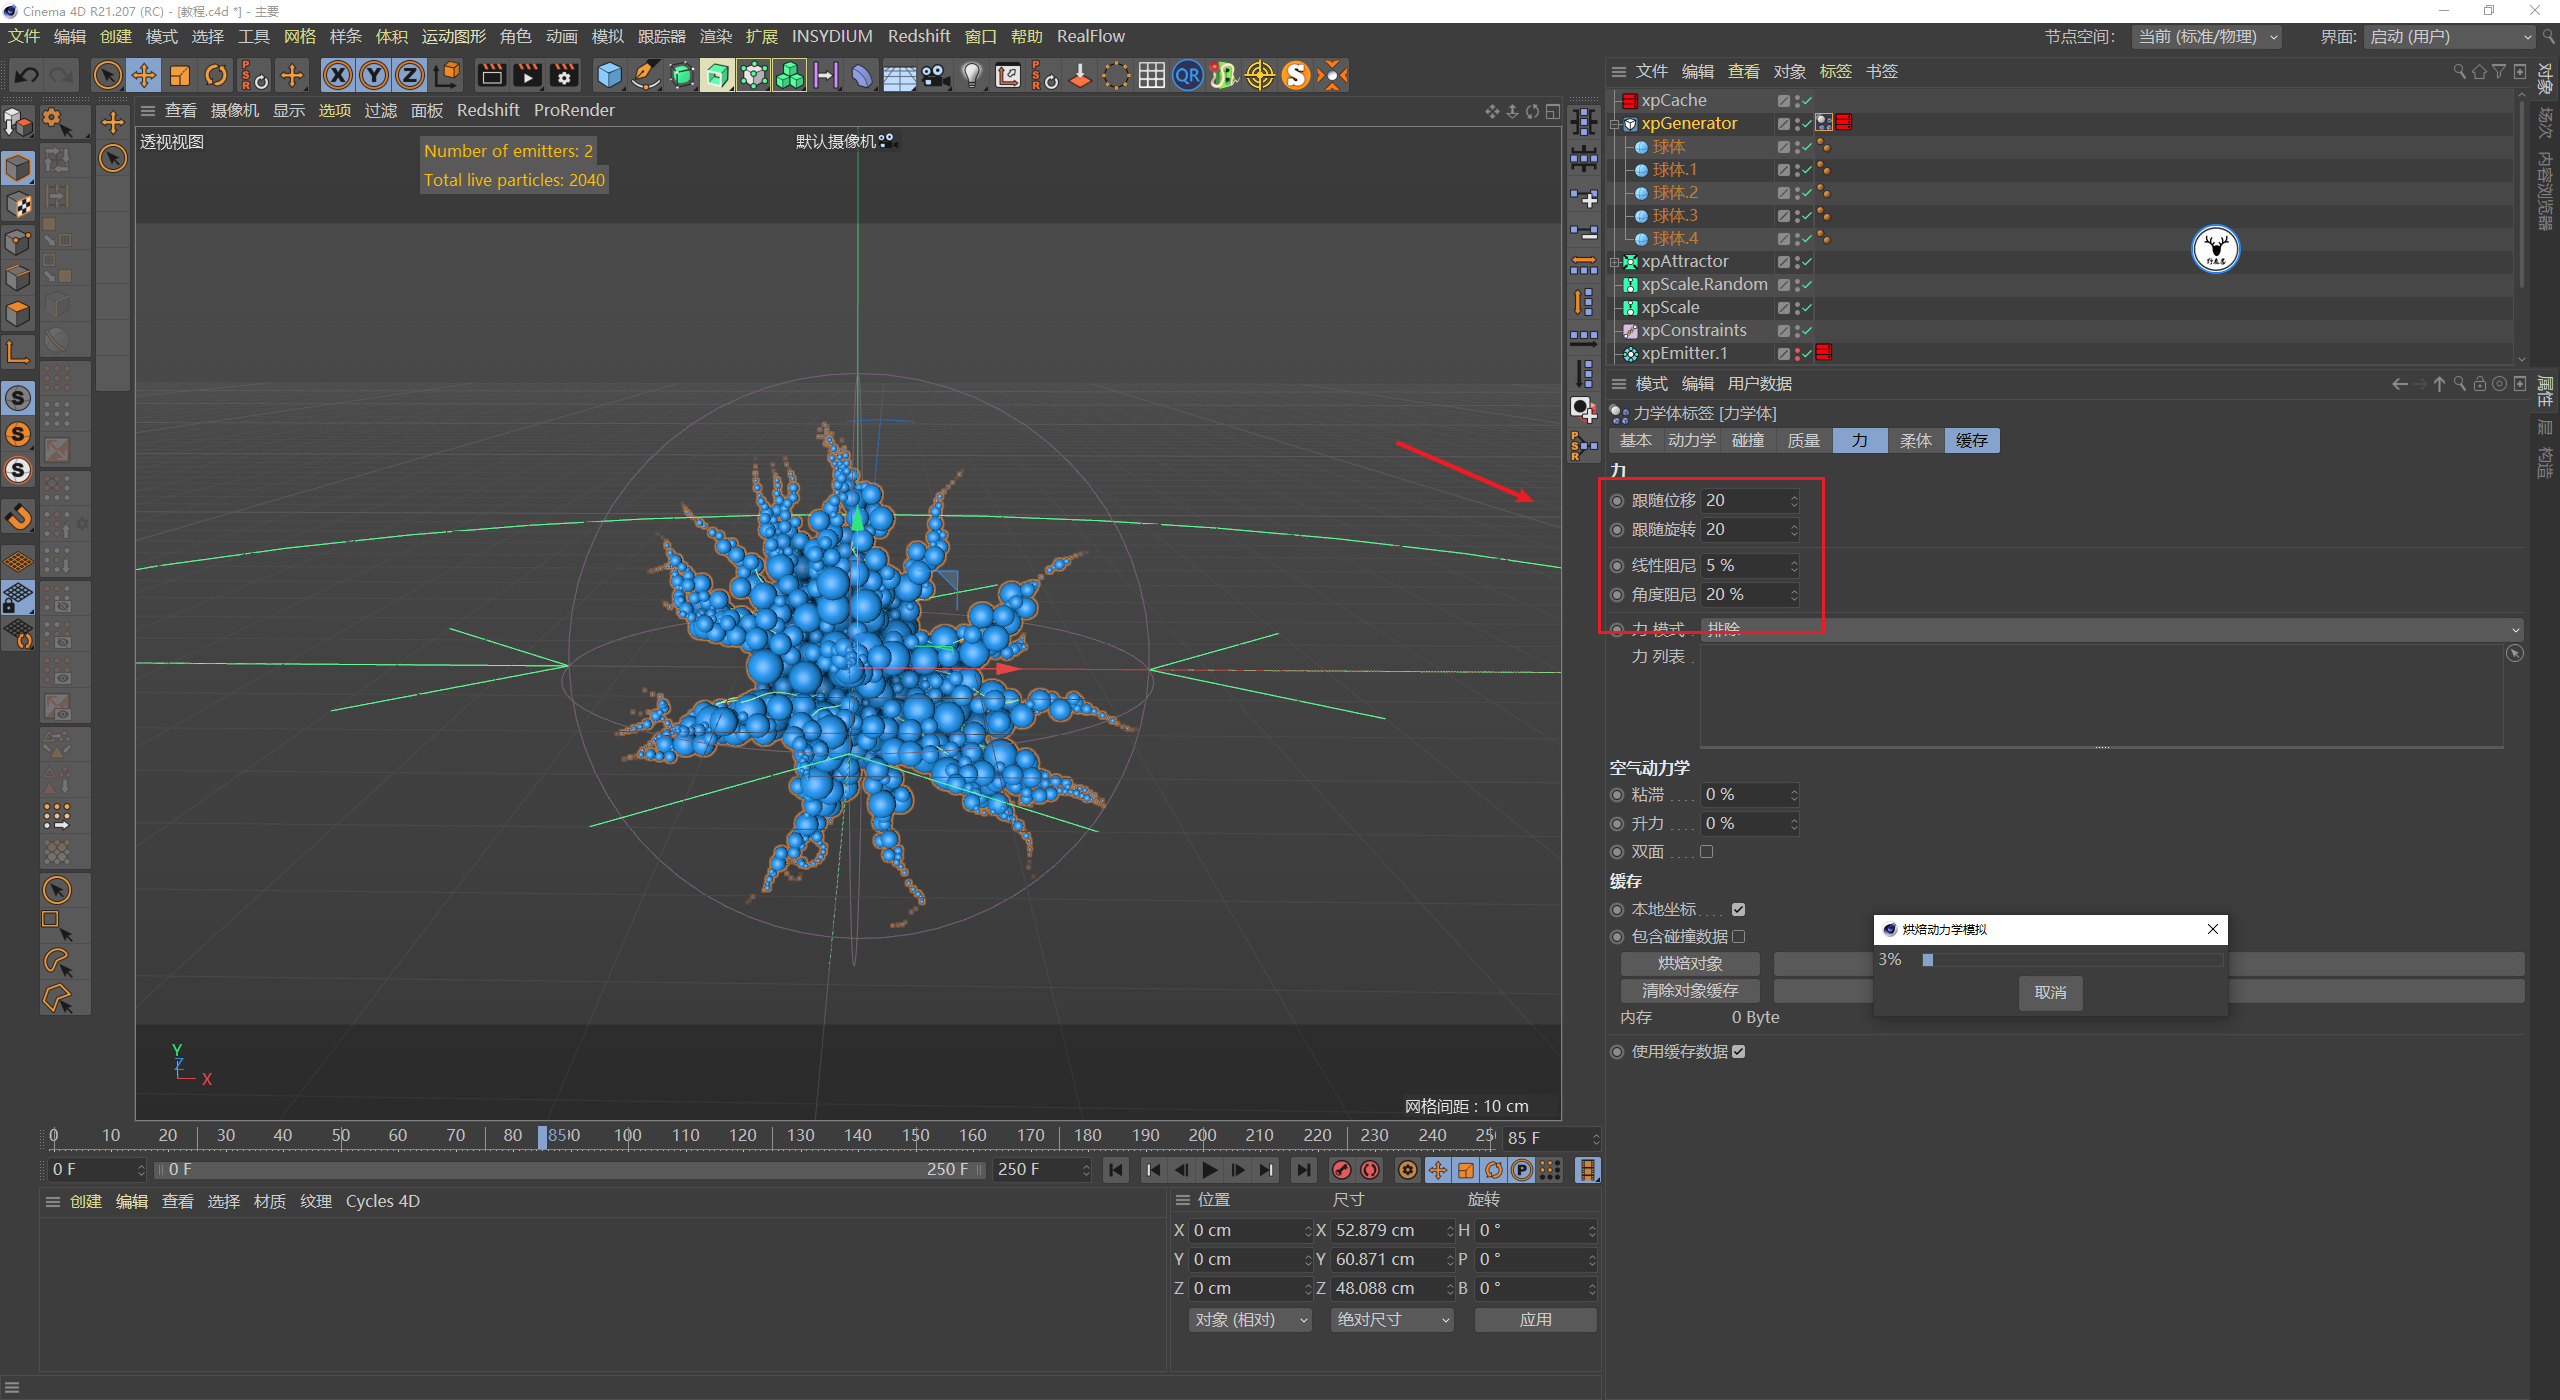Uncheck the 使用缓存数据 checkbox

[x=1739, y=1051]
